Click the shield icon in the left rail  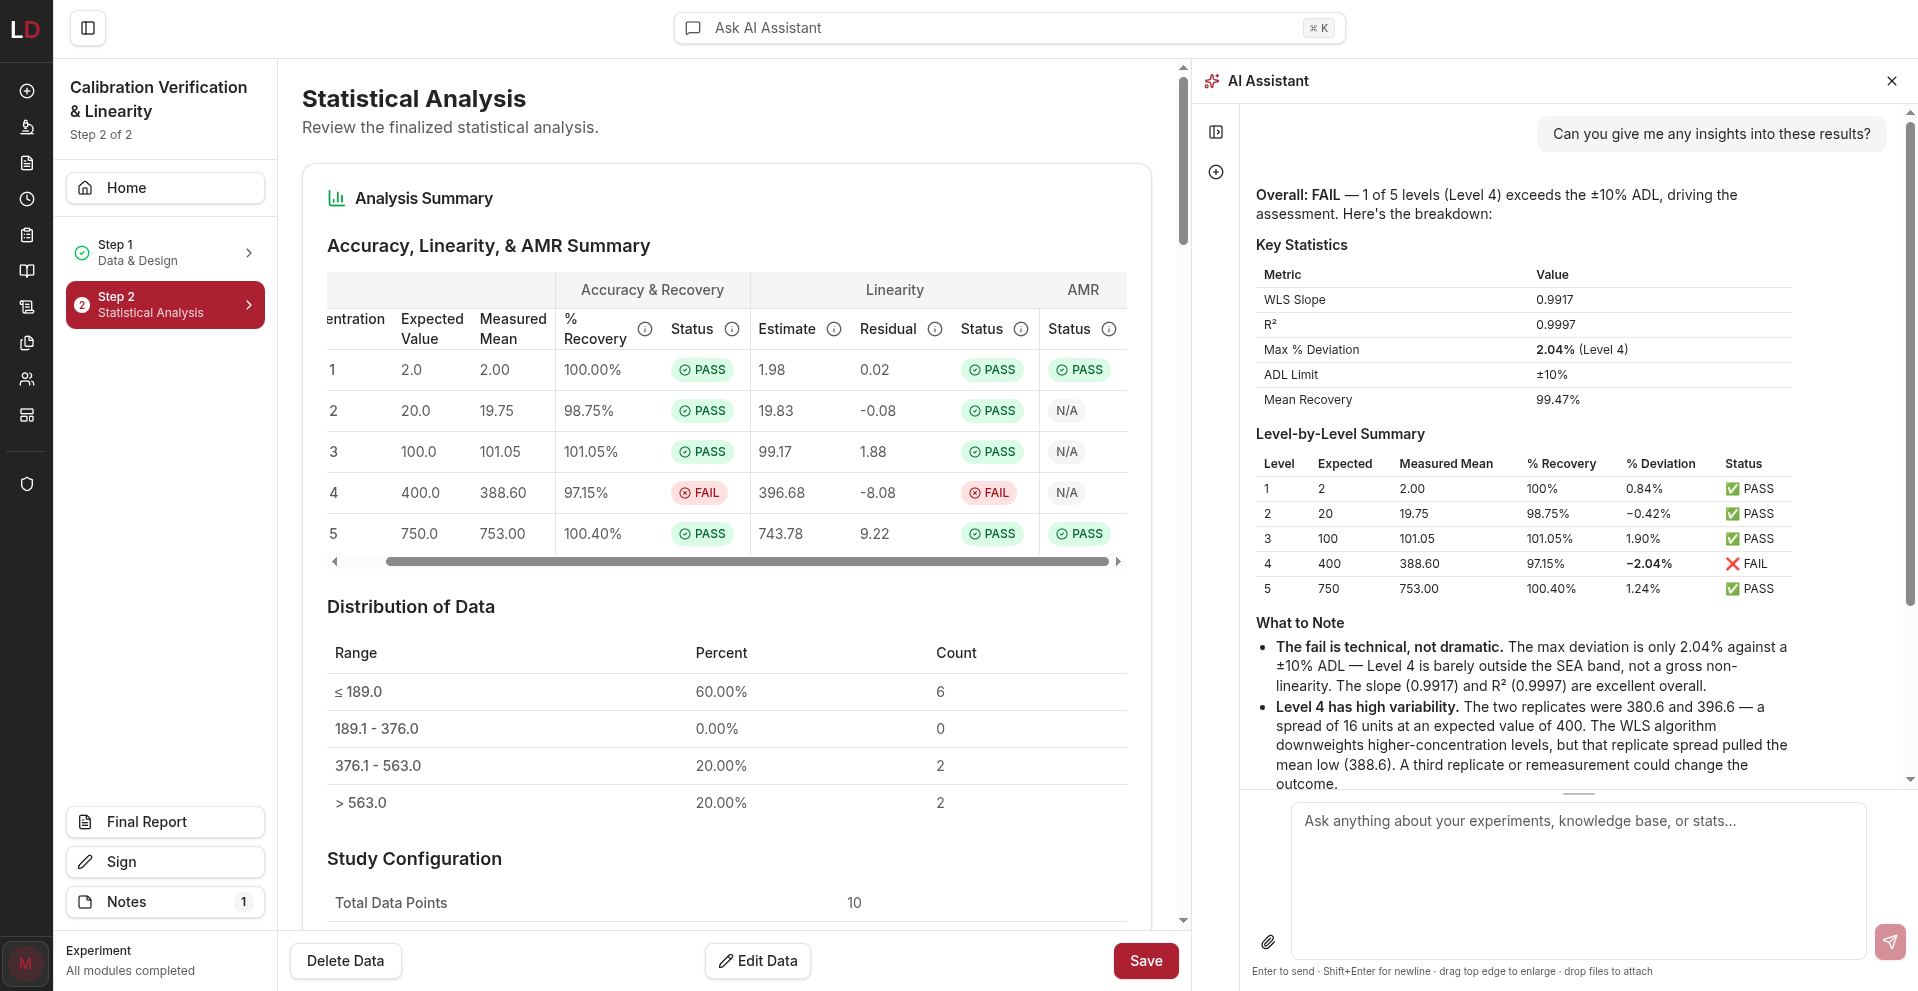tap(27, 484)
